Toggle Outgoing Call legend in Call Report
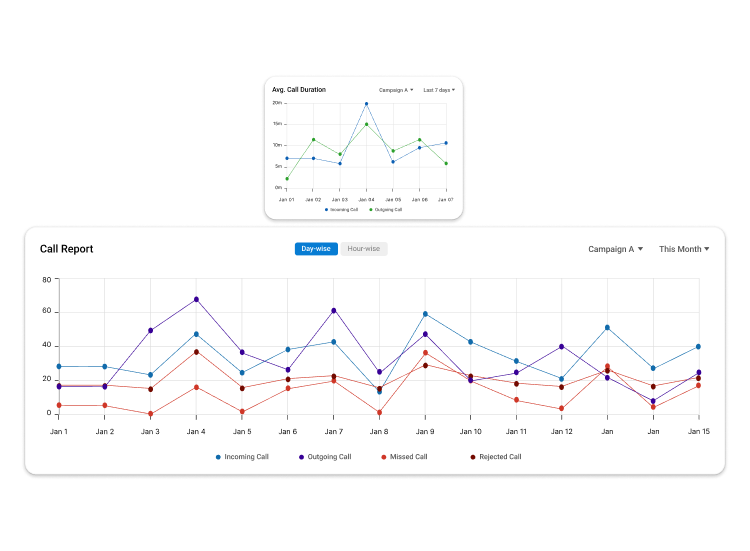The width and height of the screenshot is (750, 551). click(325, 457)
